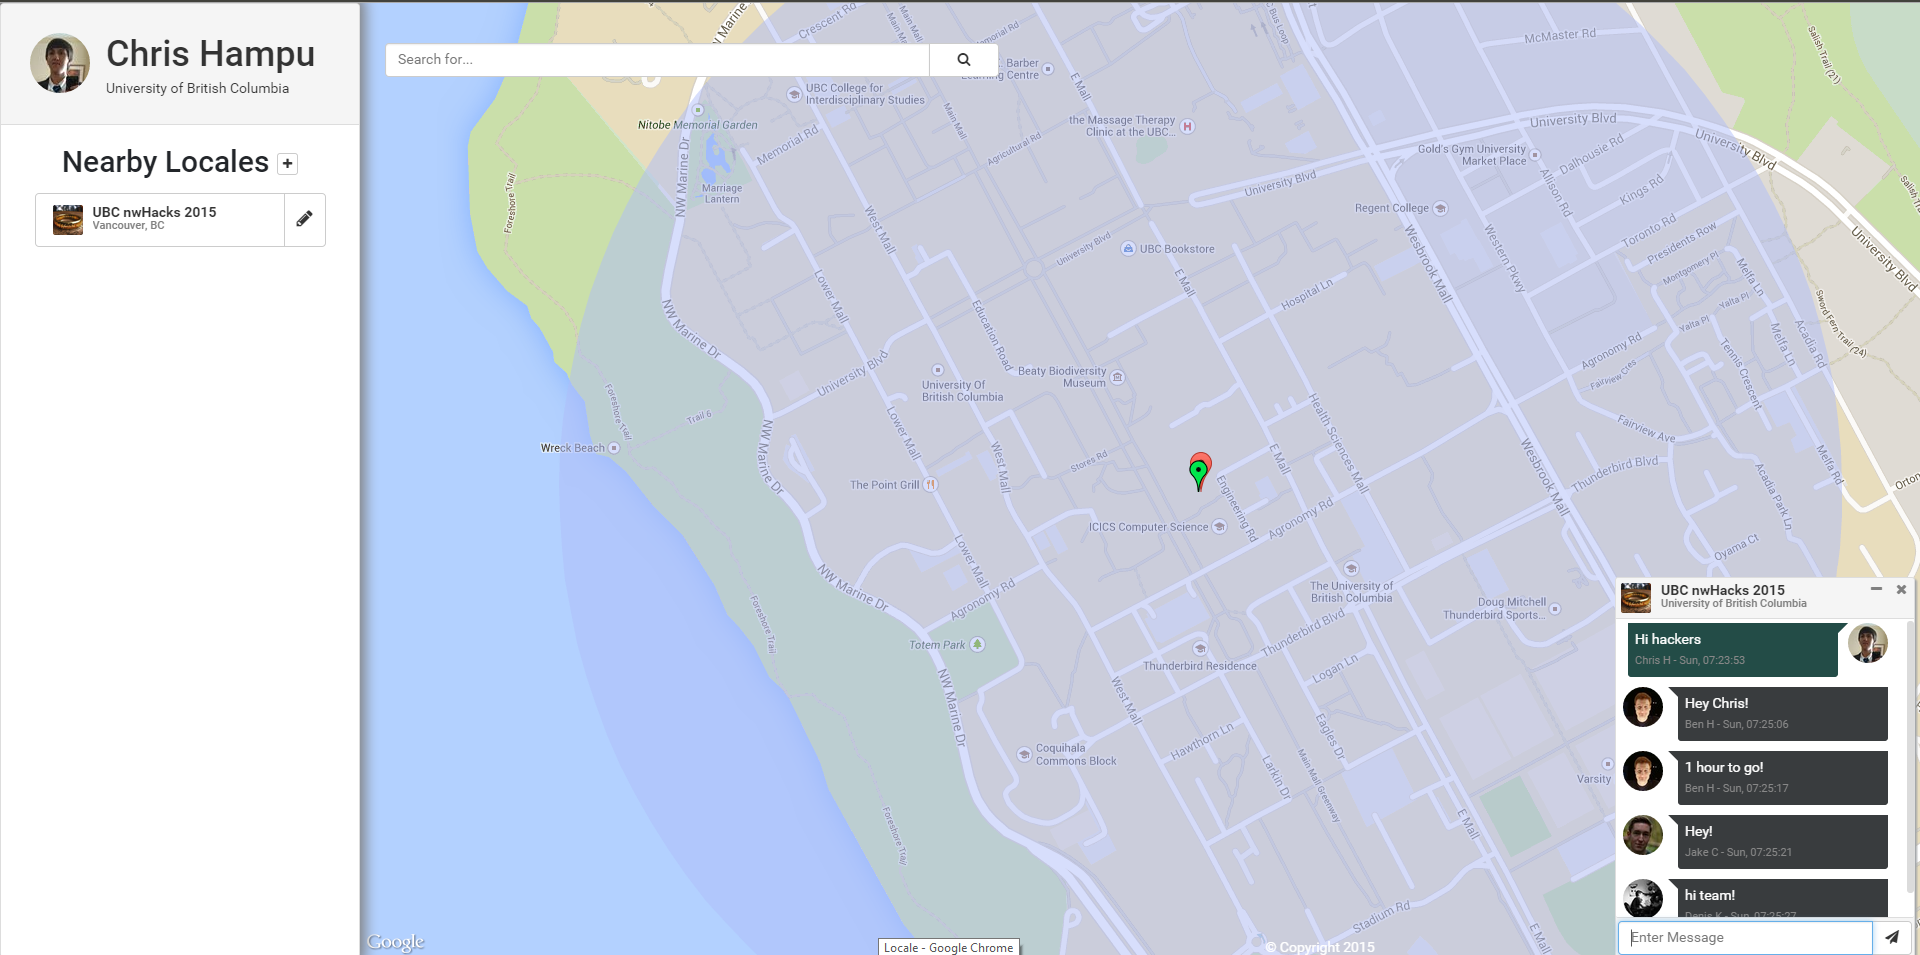
Task: Click Gold's Gym University Market Place marker
Action: (1535, 155)
